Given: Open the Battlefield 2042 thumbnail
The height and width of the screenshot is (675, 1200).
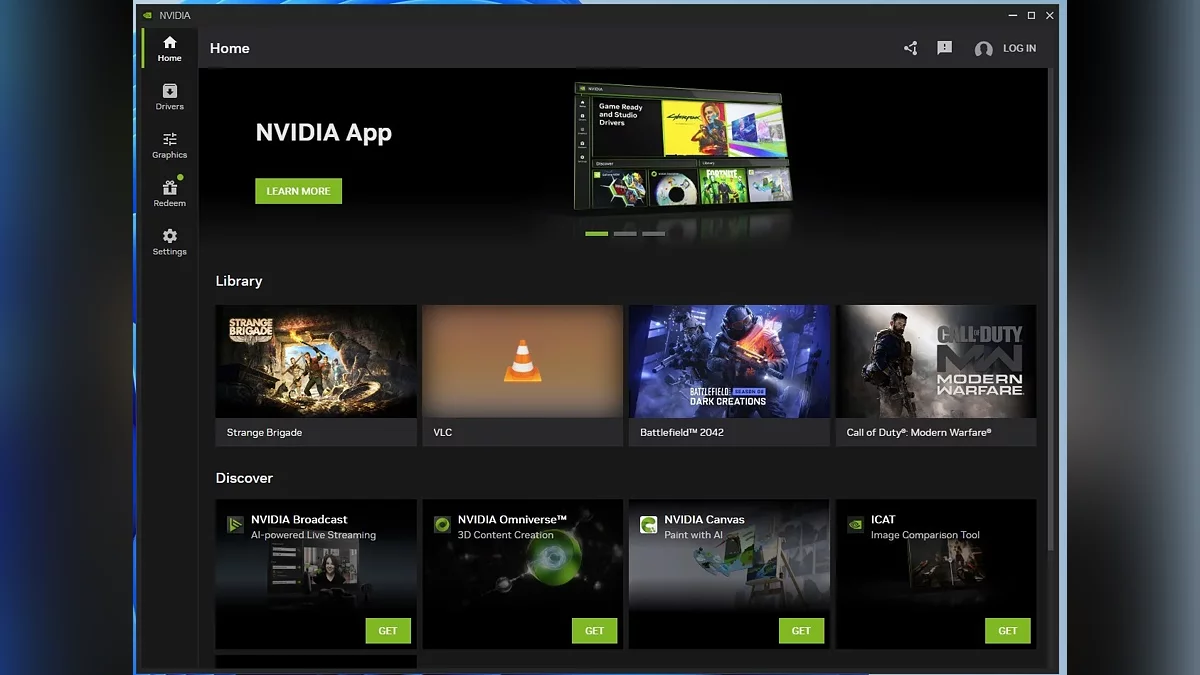Looking at the screenshot, I should pos(729,361).
